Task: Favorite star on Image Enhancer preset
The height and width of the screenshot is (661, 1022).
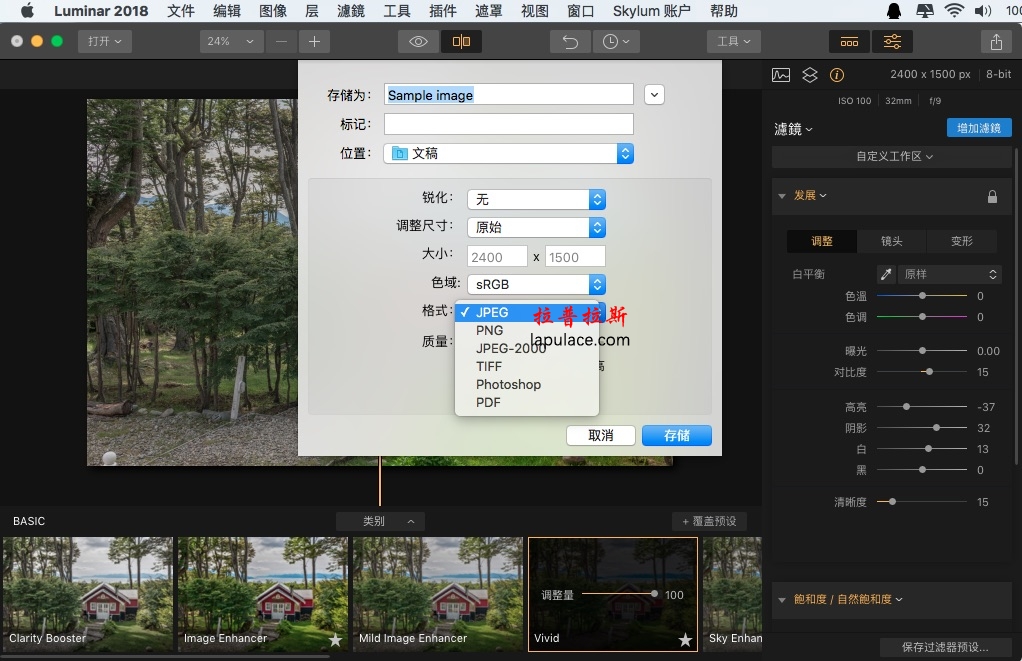Action: point(335,640)
